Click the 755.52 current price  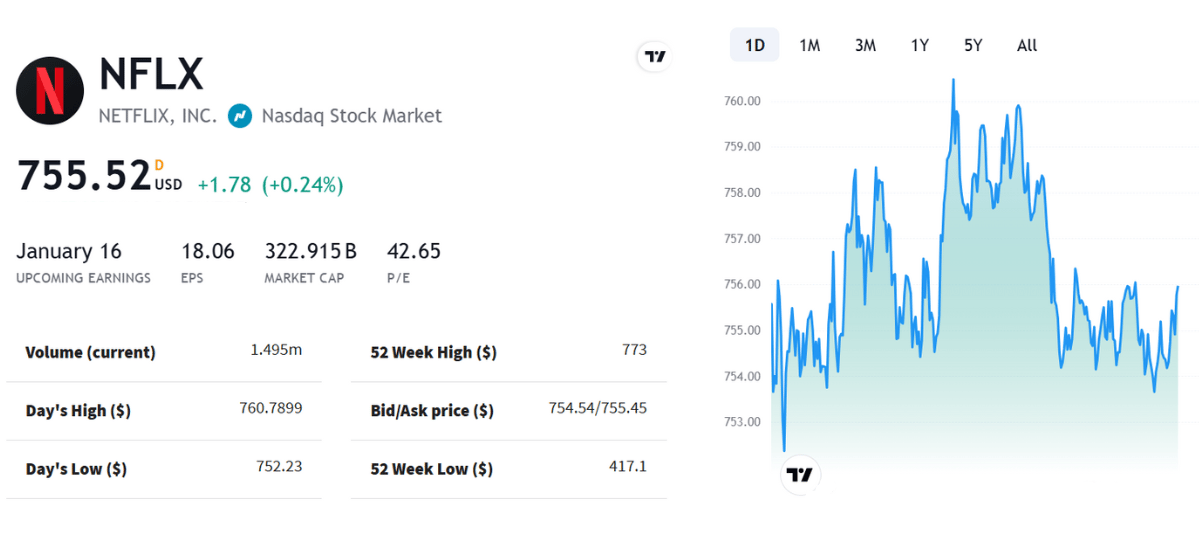(x=83, y=175)
